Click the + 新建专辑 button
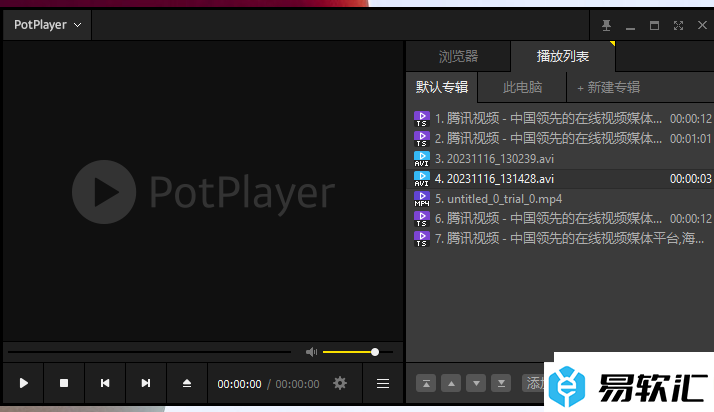This screenshot has height=412, width=714. point(608,88)
